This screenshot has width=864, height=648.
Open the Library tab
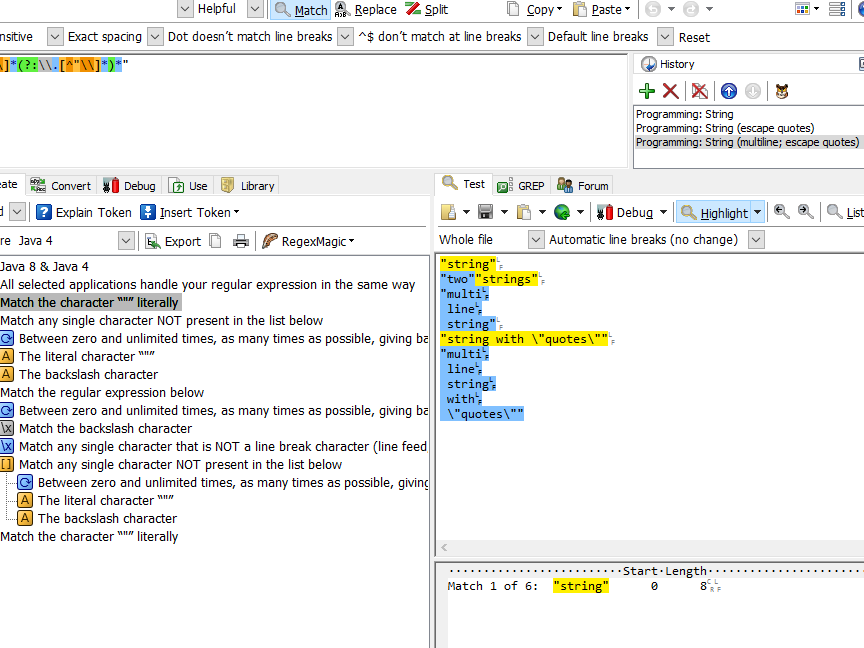click(x=247, y=186)
